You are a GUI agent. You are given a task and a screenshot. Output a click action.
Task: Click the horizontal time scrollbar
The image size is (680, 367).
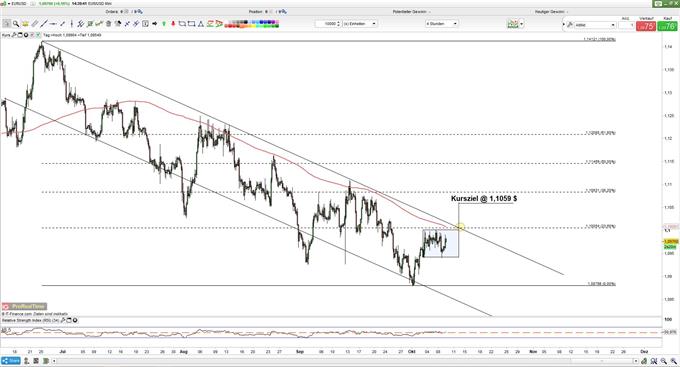click(x=345, y=361)
